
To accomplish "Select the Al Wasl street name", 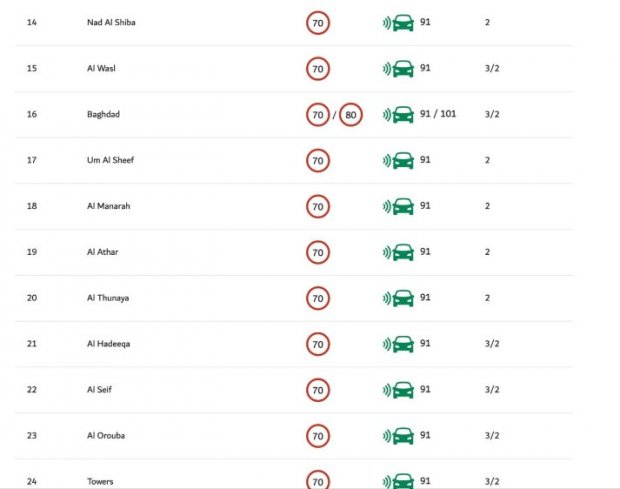I will (x=101, y=68).
